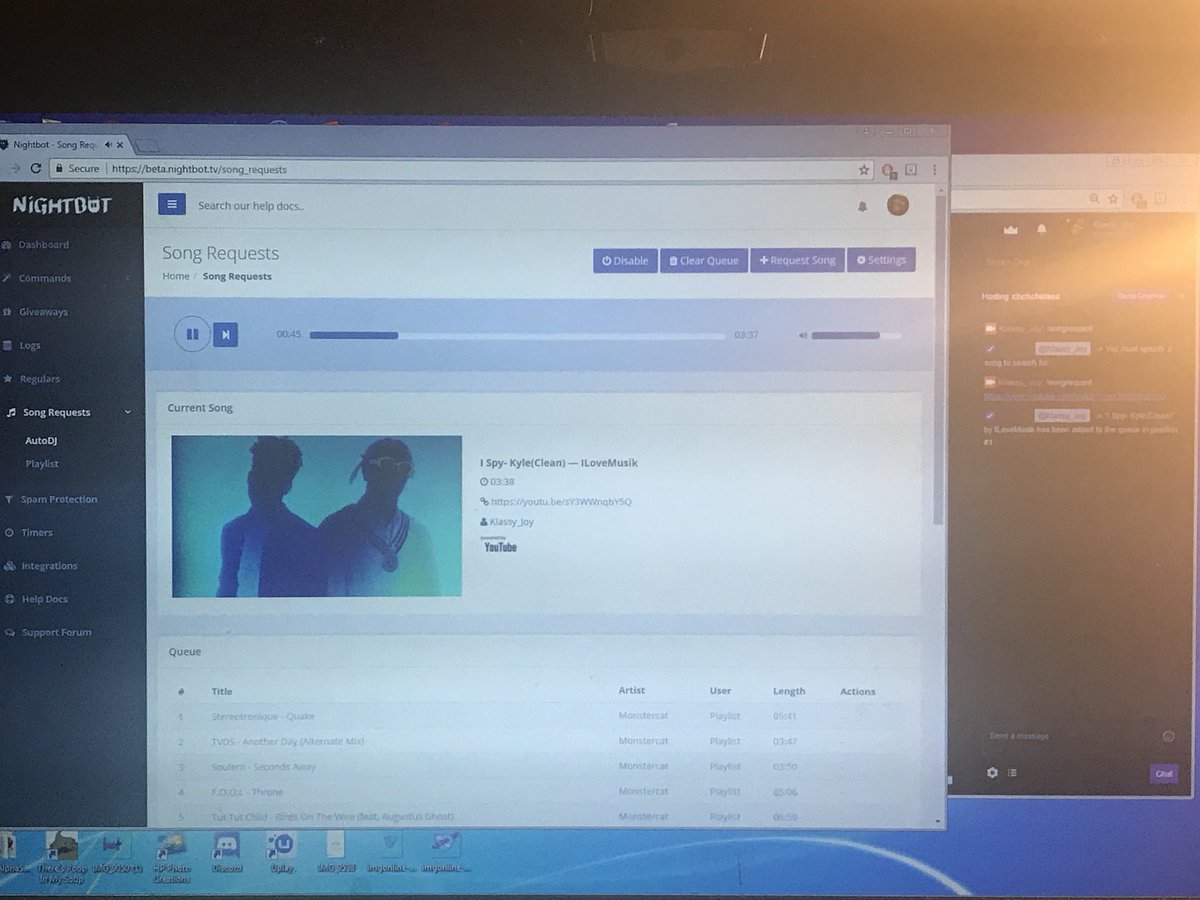Click the bell icon in Twitch header
This screenshot has width=1200, height=900.
pos(1042,229)
